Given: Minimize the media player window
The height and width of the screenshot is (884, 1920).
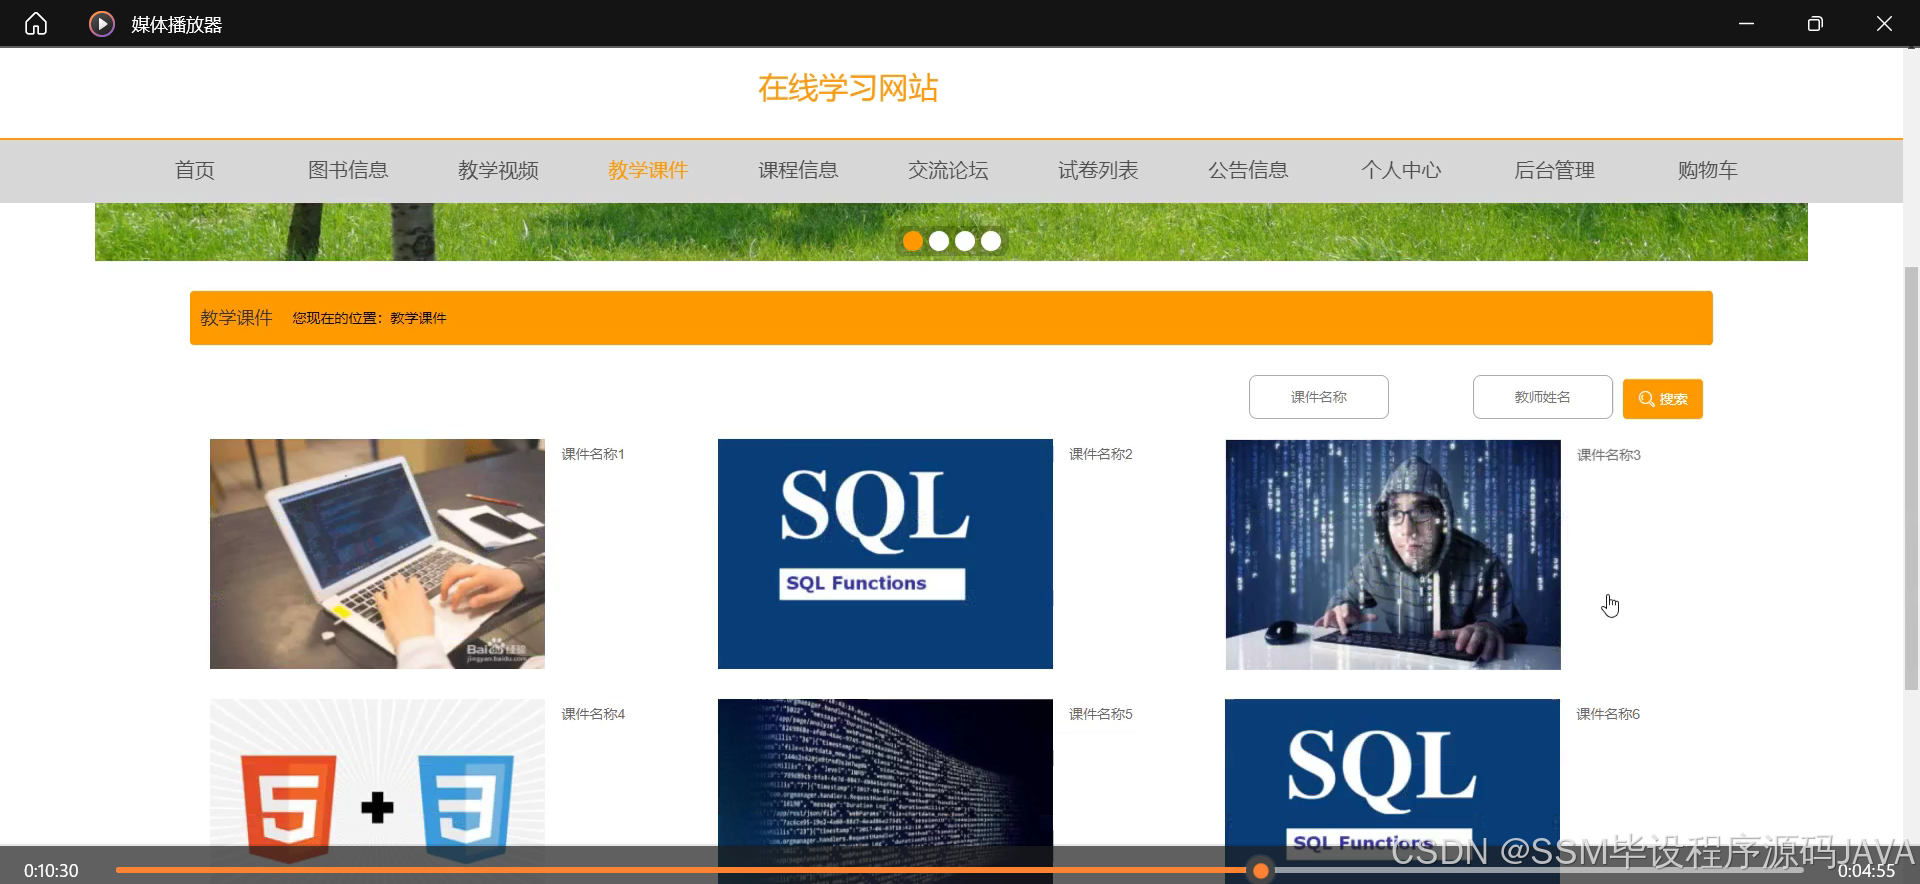Looking at the screenshot, I should tap(1746, 23).
